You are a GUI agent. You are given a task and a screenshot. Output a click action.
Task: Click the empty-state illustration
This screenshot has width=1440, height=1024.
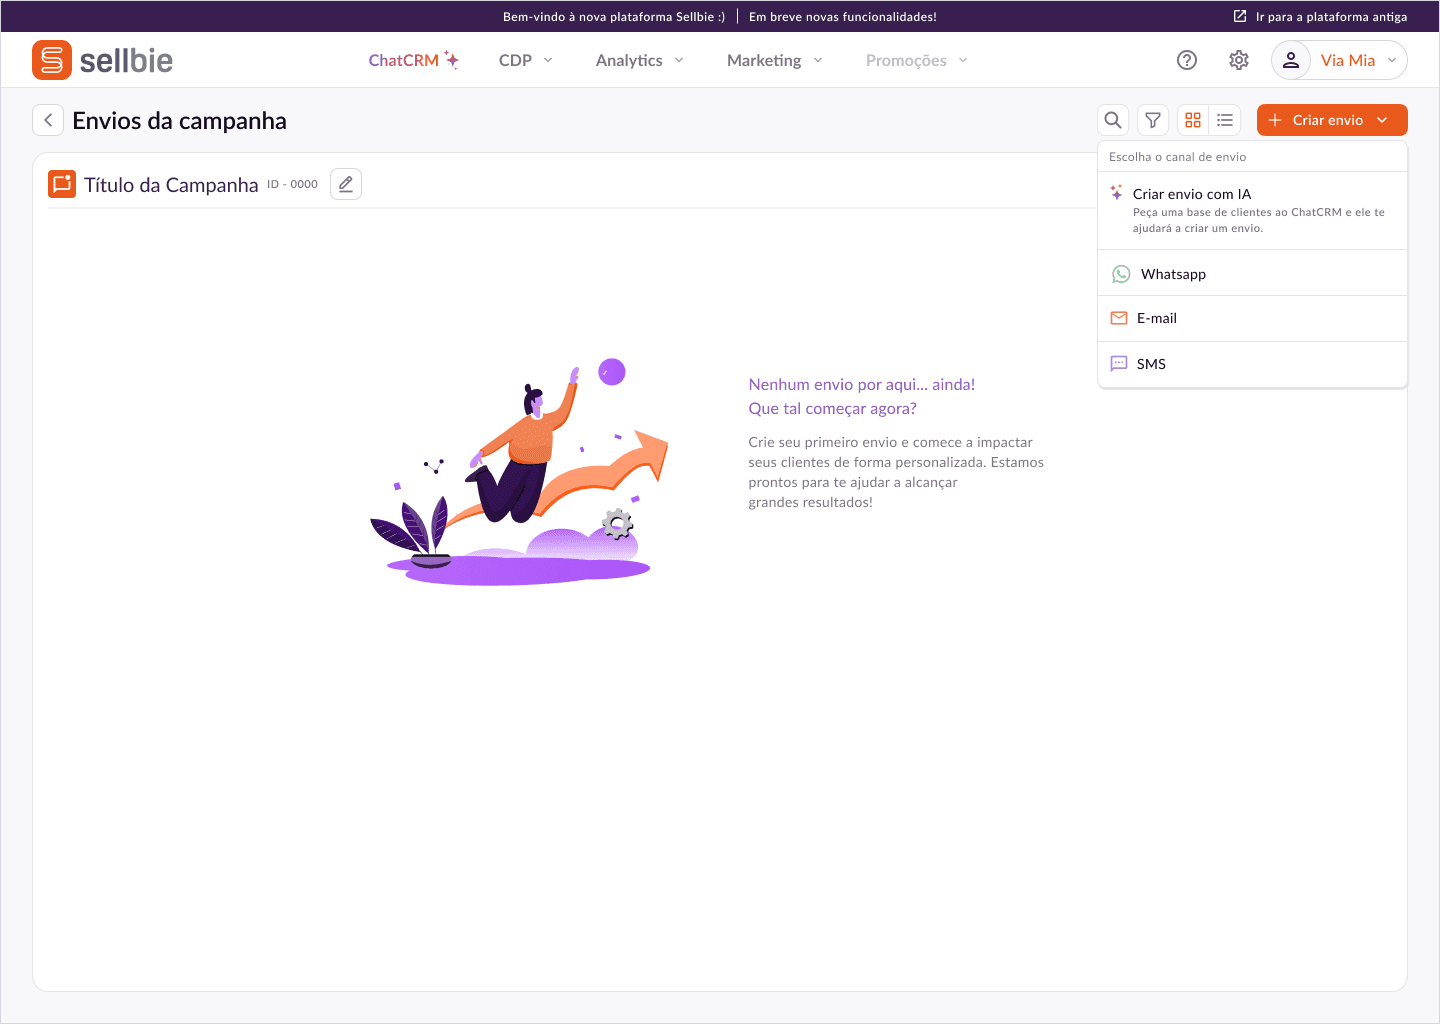pyautogui.click(x=519, y=471)
